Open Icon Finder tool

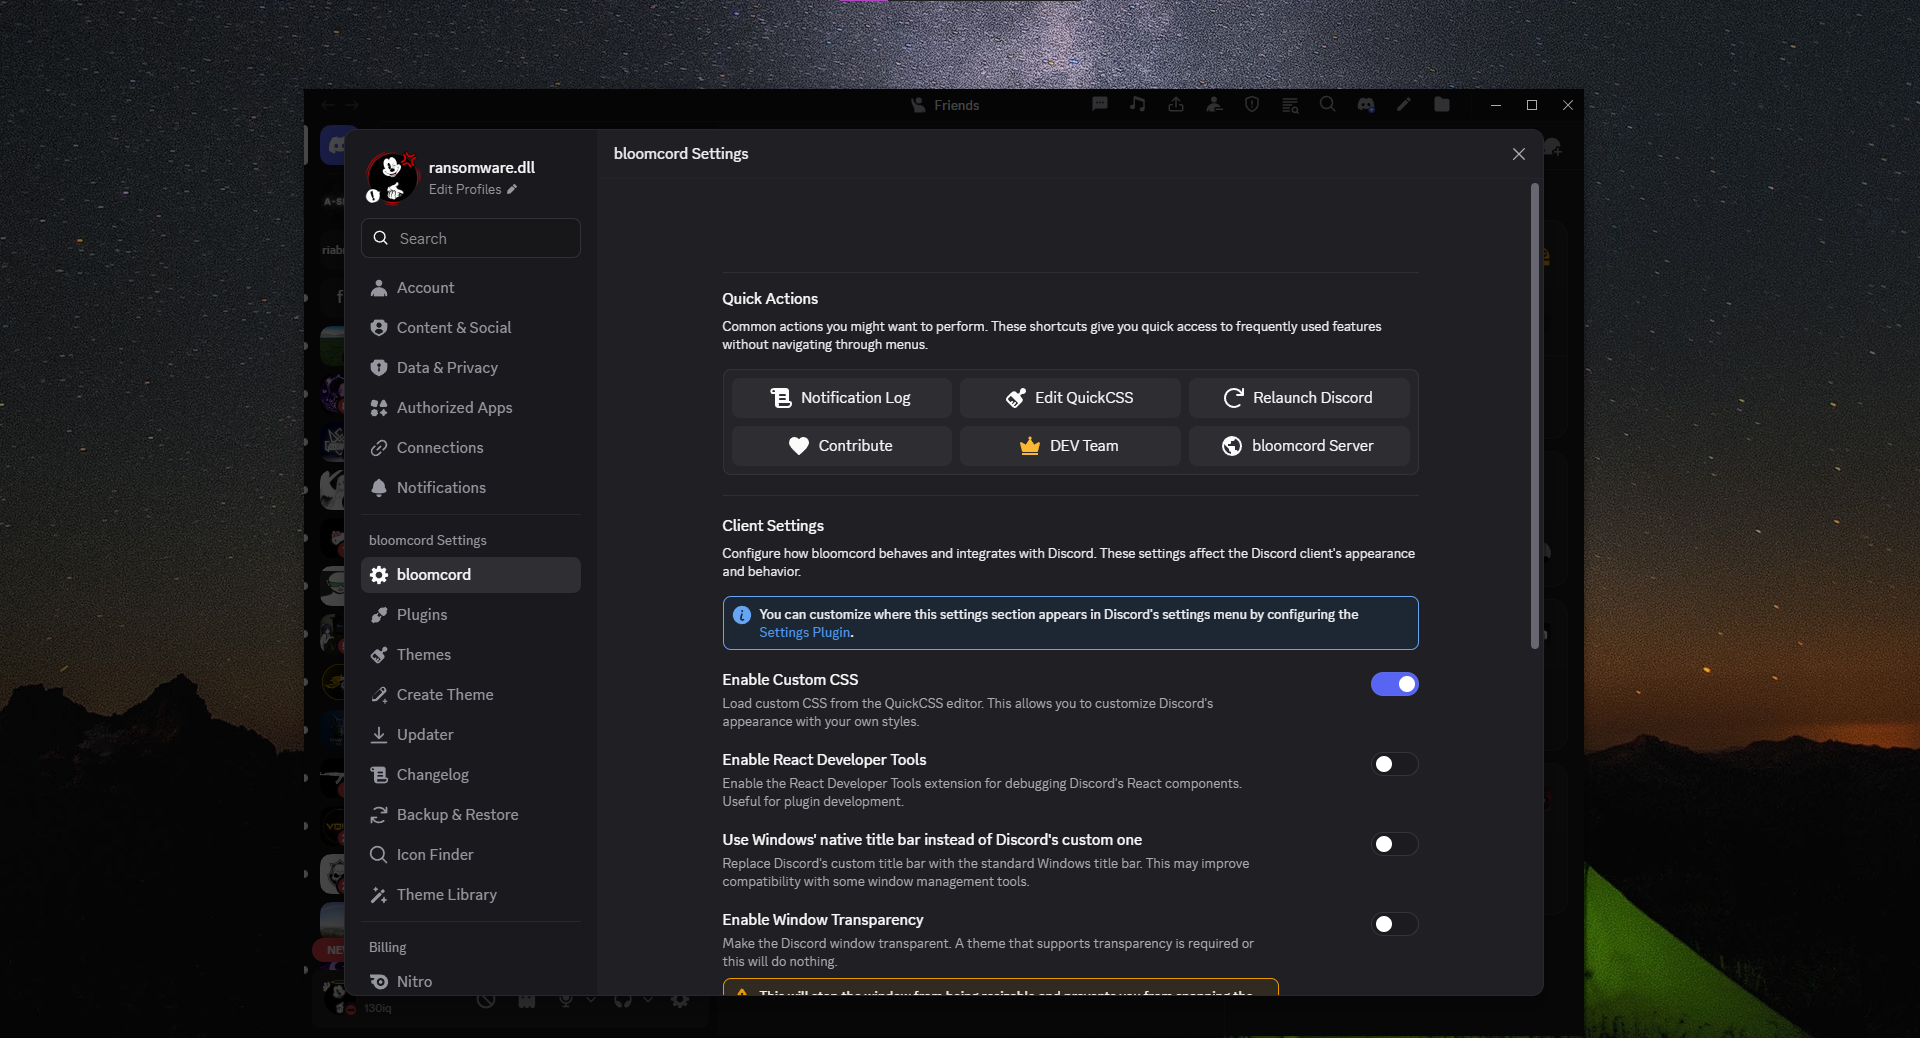[x=470, y=855]
